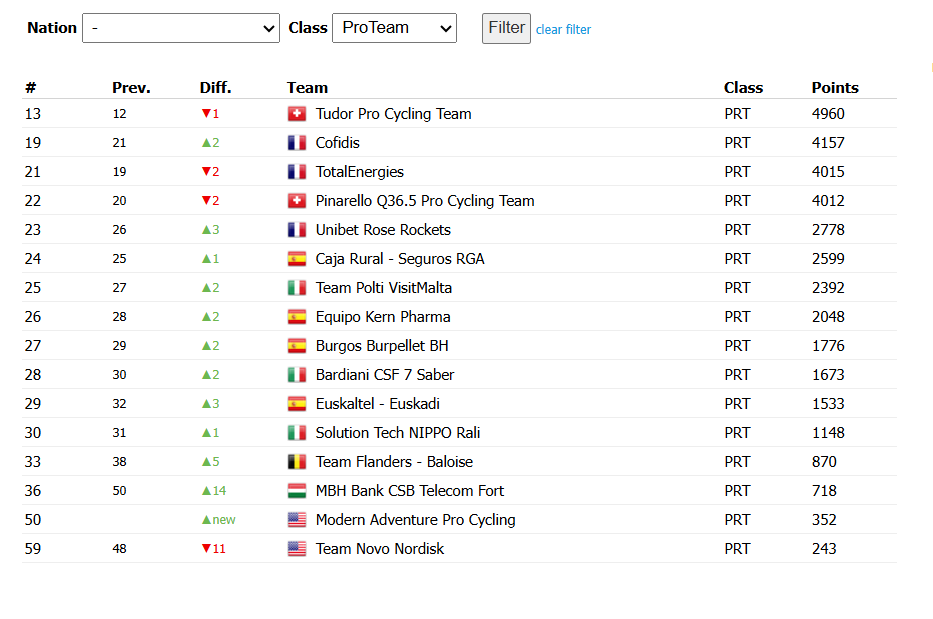Screen dimensions: 933x619
Task: Click the Team column header
Action: pyautogui.click(x=307, y=88)
